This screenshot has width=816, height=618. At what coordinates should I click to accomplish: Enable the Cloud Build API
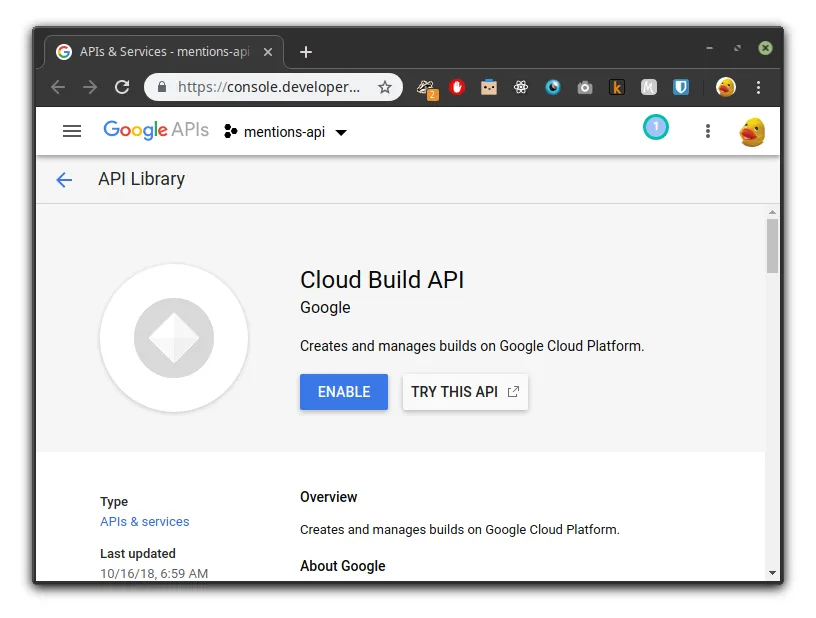[x=343, y=392]
